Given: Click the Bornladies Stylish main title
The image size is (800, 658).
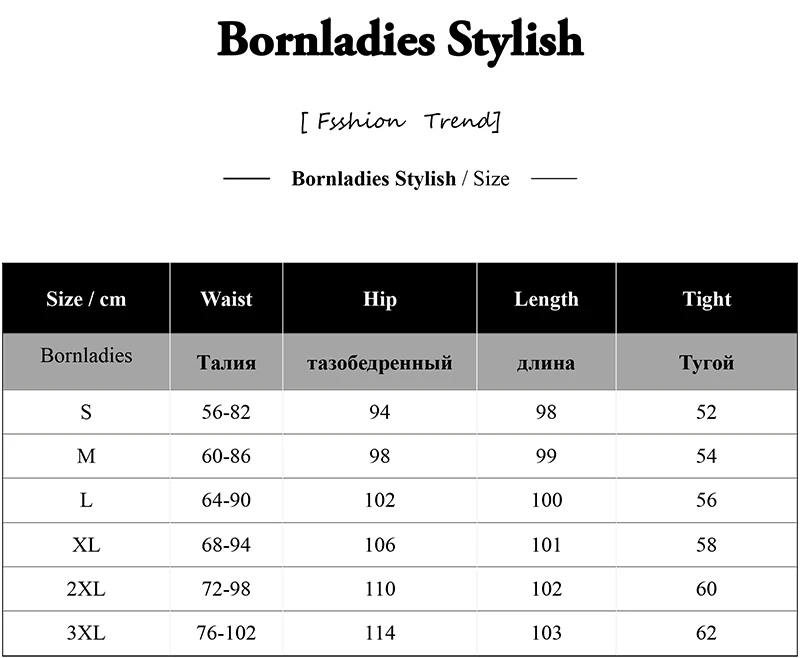Looking at the screenshot, I should [400, 39].
